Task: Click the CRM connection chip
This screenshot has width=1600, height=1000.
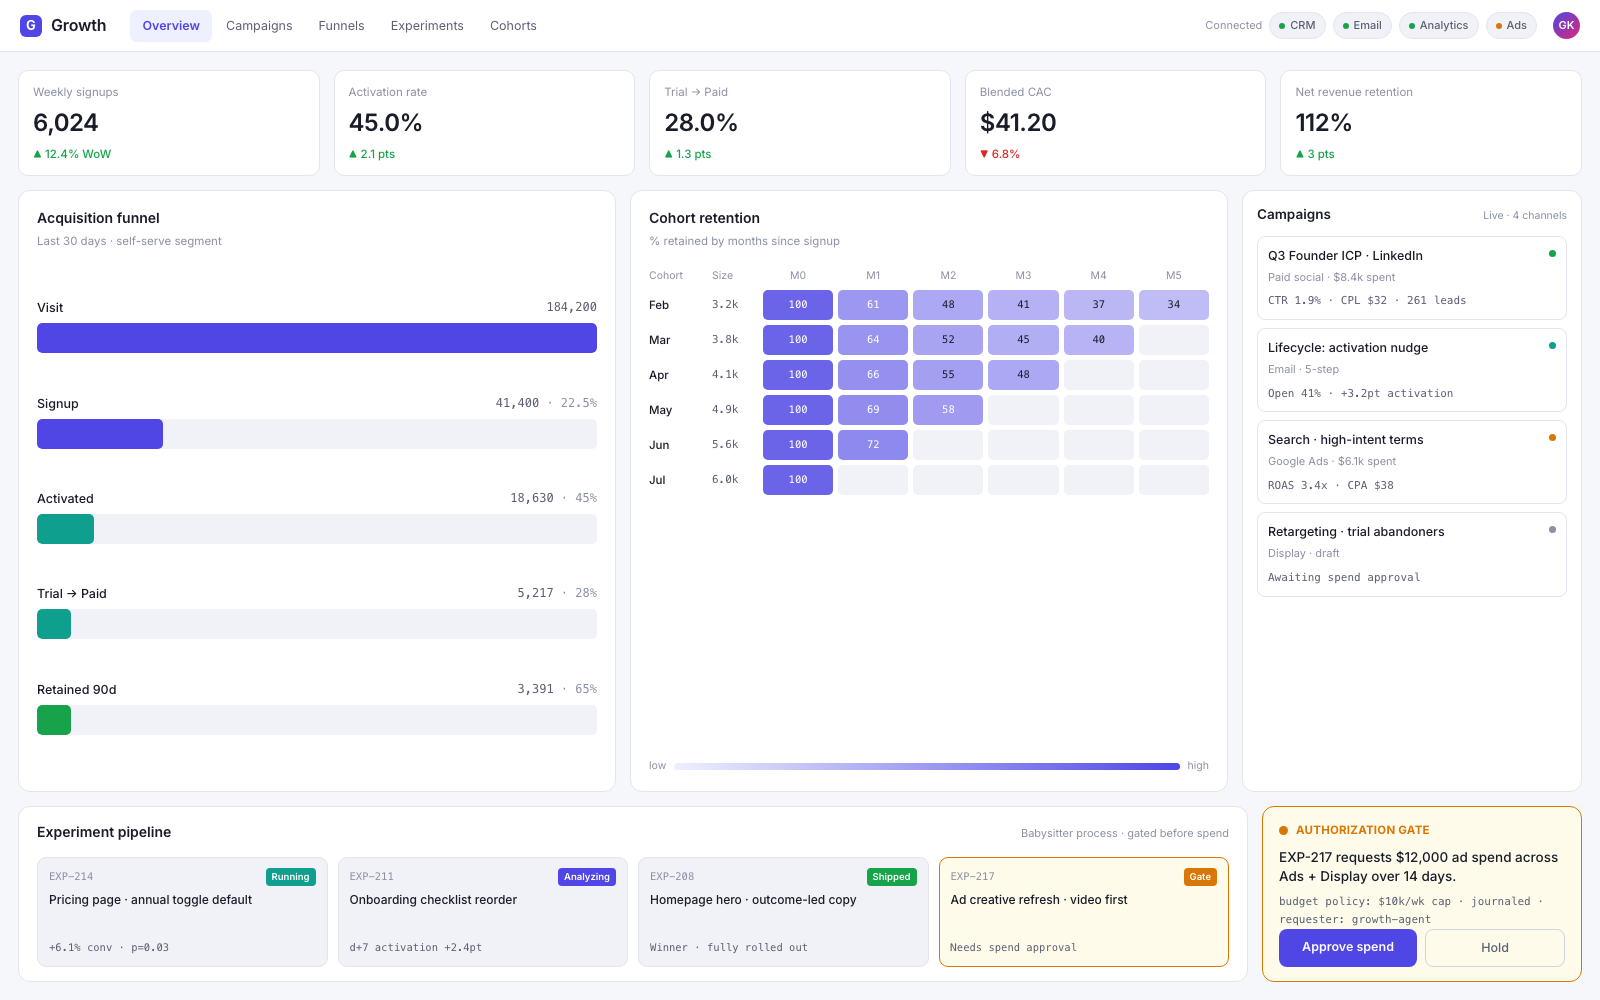Action: point(1297,25)
